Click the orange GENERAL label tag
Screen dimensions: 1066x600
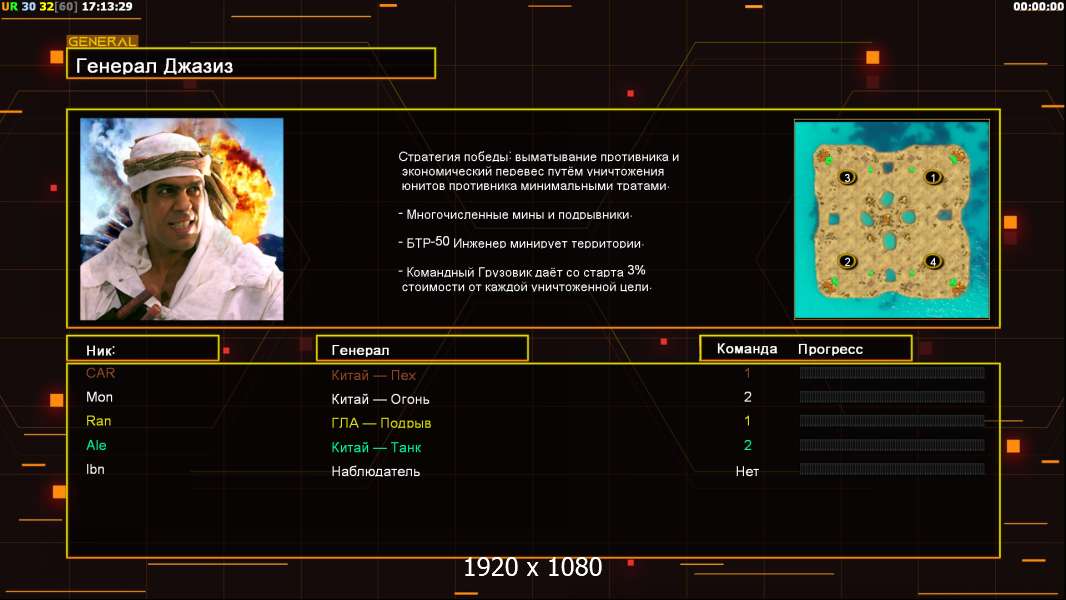pyautogui.click(x=102, y=41)
